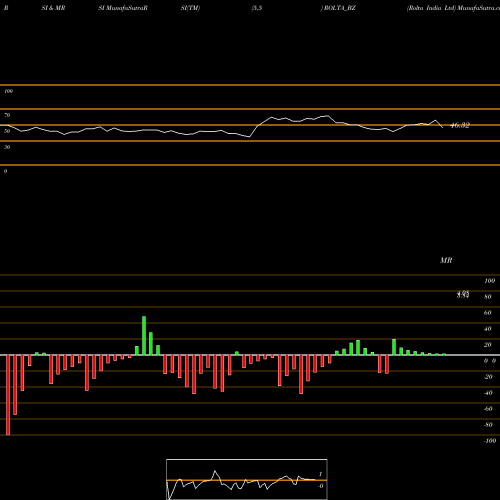Click the 60 label on MR right axis
500x500 pixels.
(488, 313)
